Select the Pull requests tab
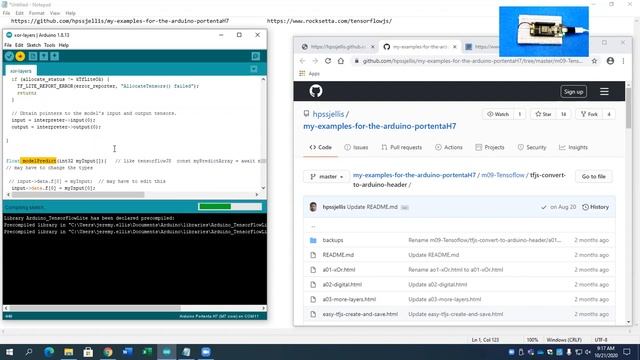Viewport: 640px width, 360px height. (402, 147)
